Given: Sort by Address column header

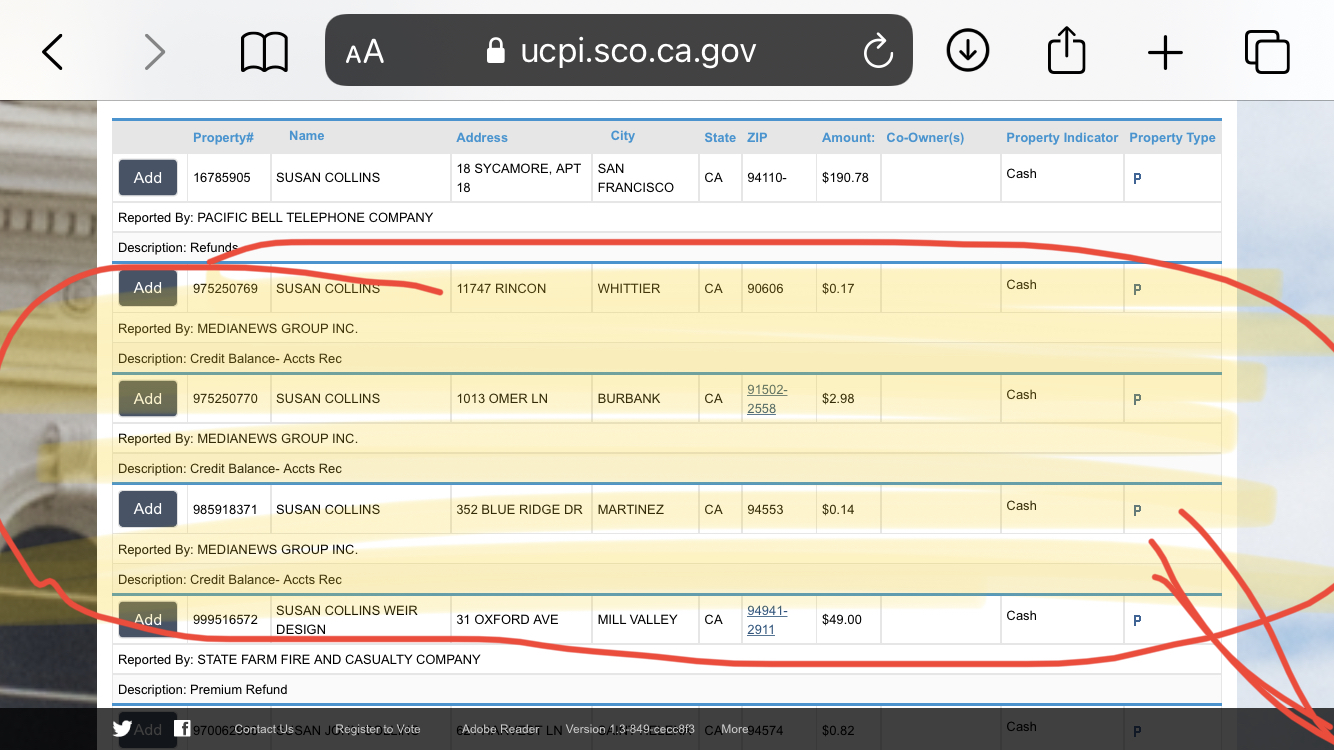Looking at the screenshot, I should 482,137.
